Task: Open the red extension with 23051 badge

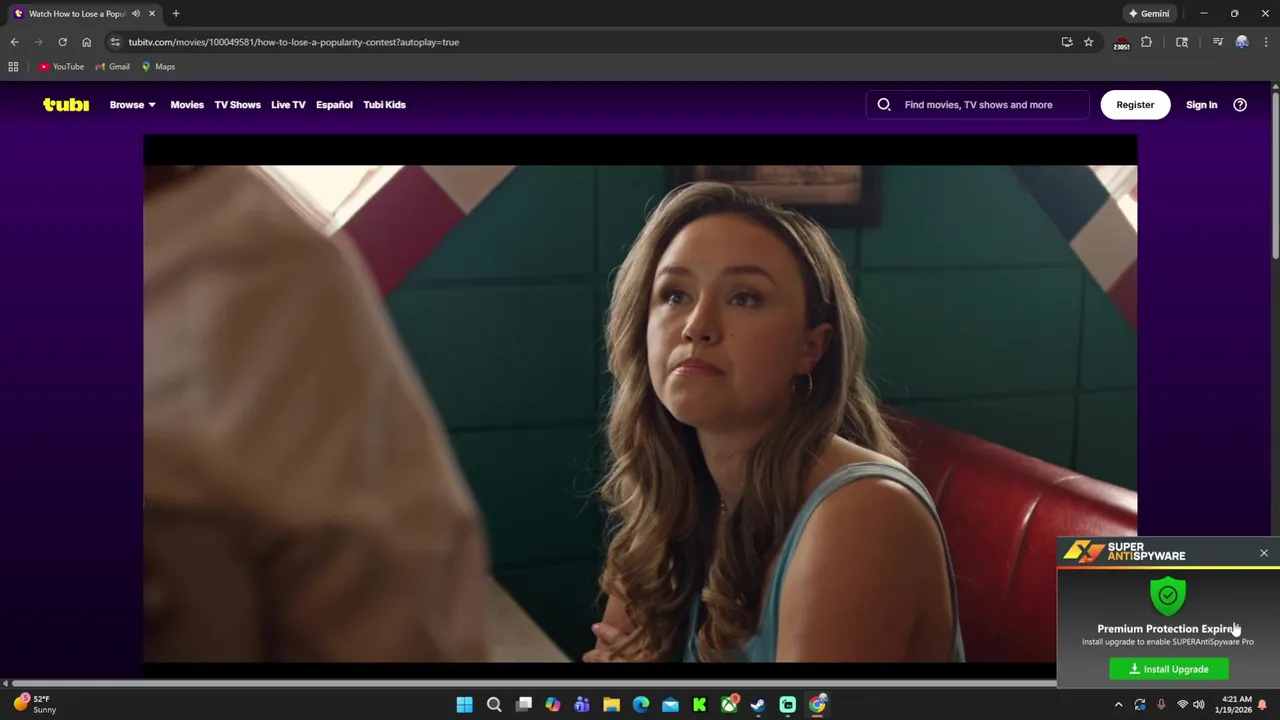Action: (x=1122, y=43)
